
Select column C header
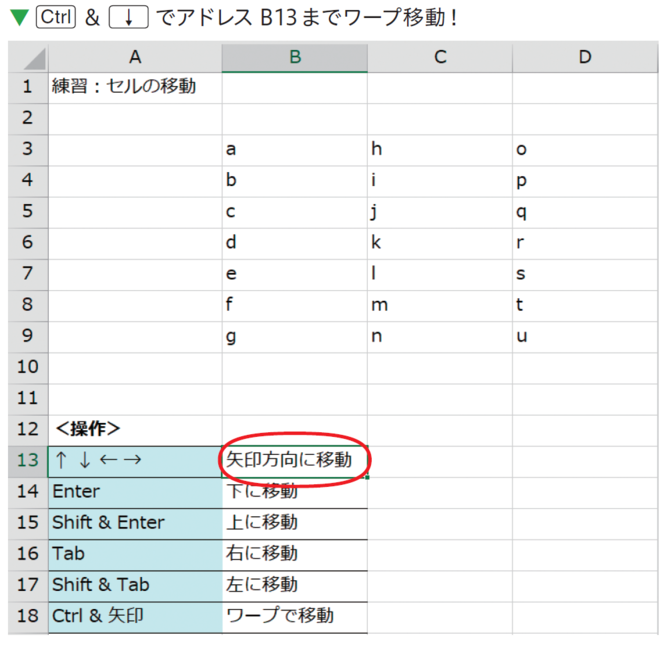(x=440, y=57)
